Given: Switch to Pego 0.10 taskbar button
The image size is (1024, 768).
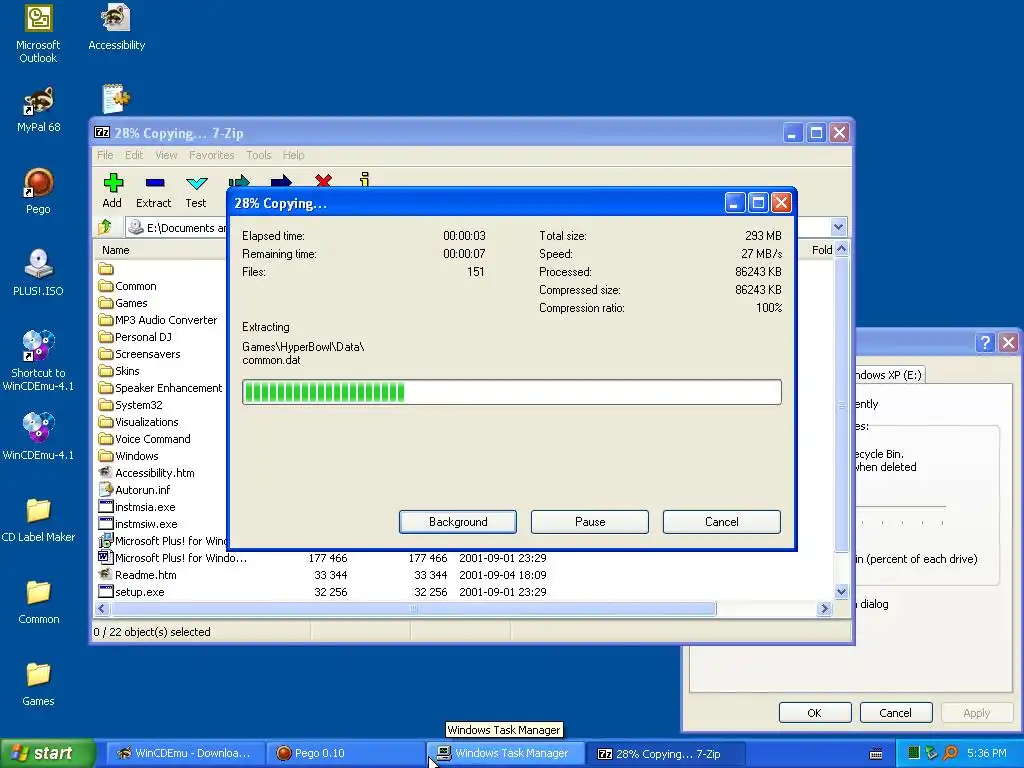Looking at the screenshot, I should (347, 753).
